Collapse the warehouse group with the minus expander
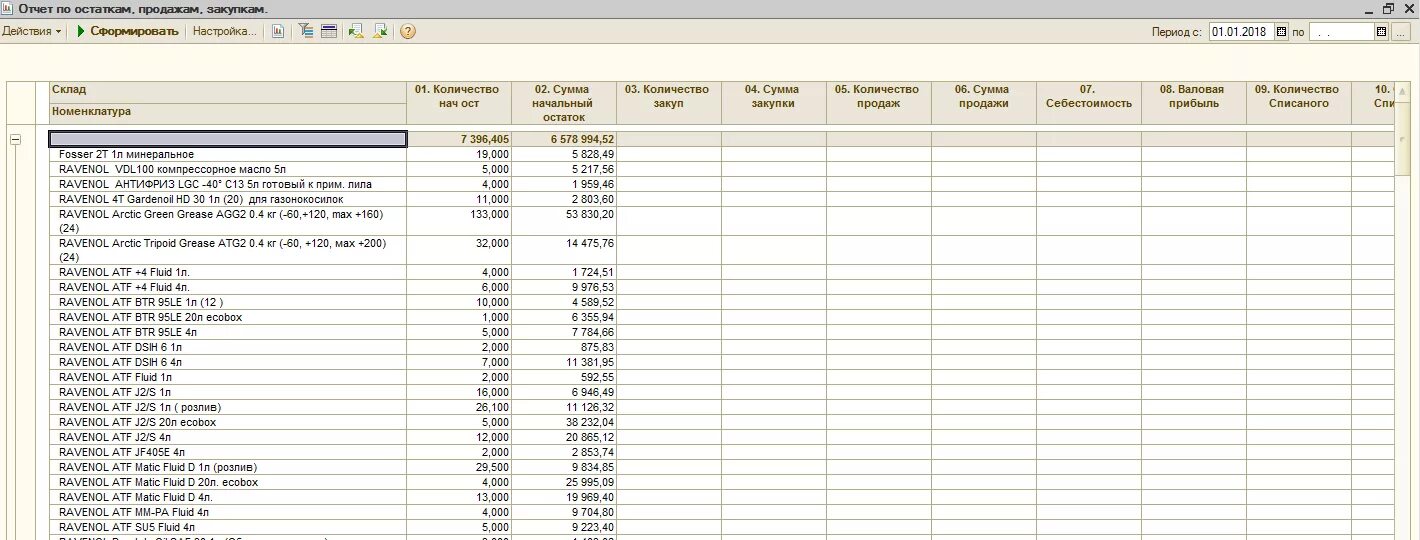 (x=15, y=139)
